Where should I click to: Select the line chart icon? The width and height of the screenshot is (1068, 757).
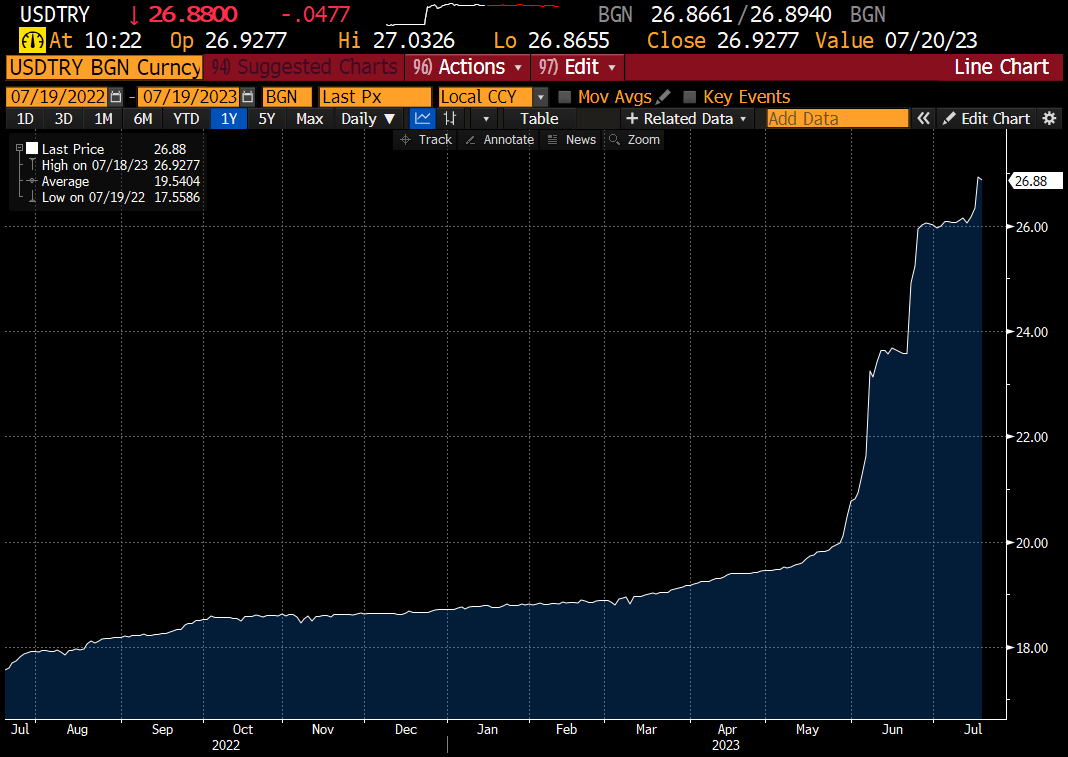pos(422,118)
